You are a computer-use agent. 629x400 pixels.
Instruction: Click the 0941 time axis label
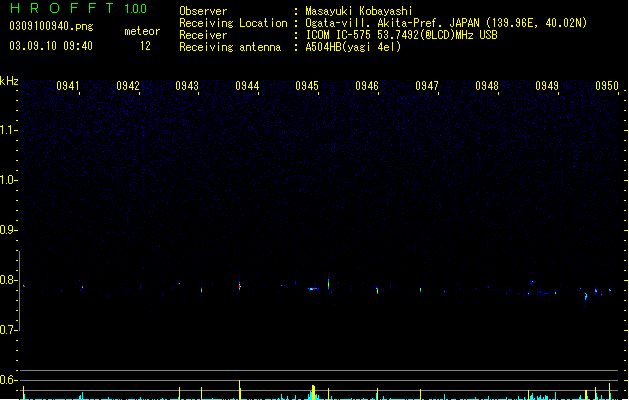pos(68,86)
